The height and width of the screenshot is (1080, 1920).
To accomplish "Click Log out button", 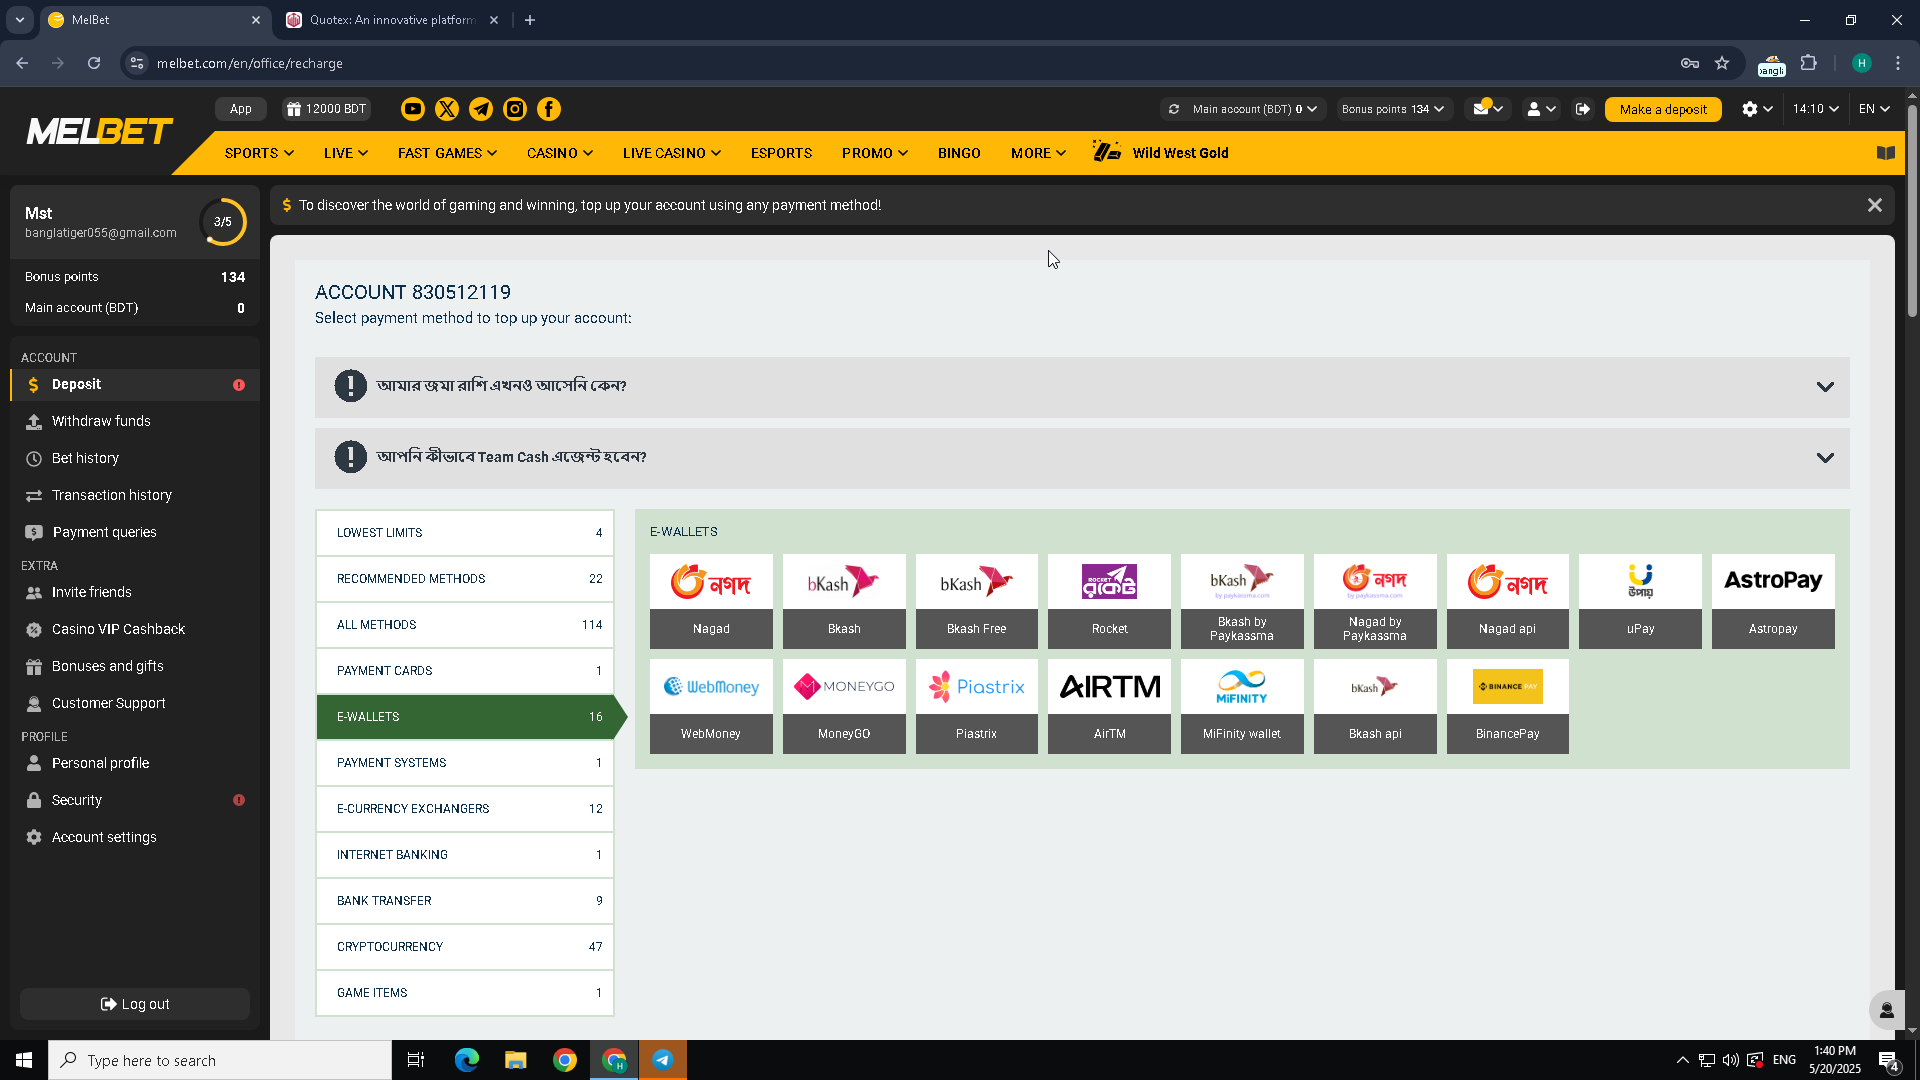I will 135,1004.
